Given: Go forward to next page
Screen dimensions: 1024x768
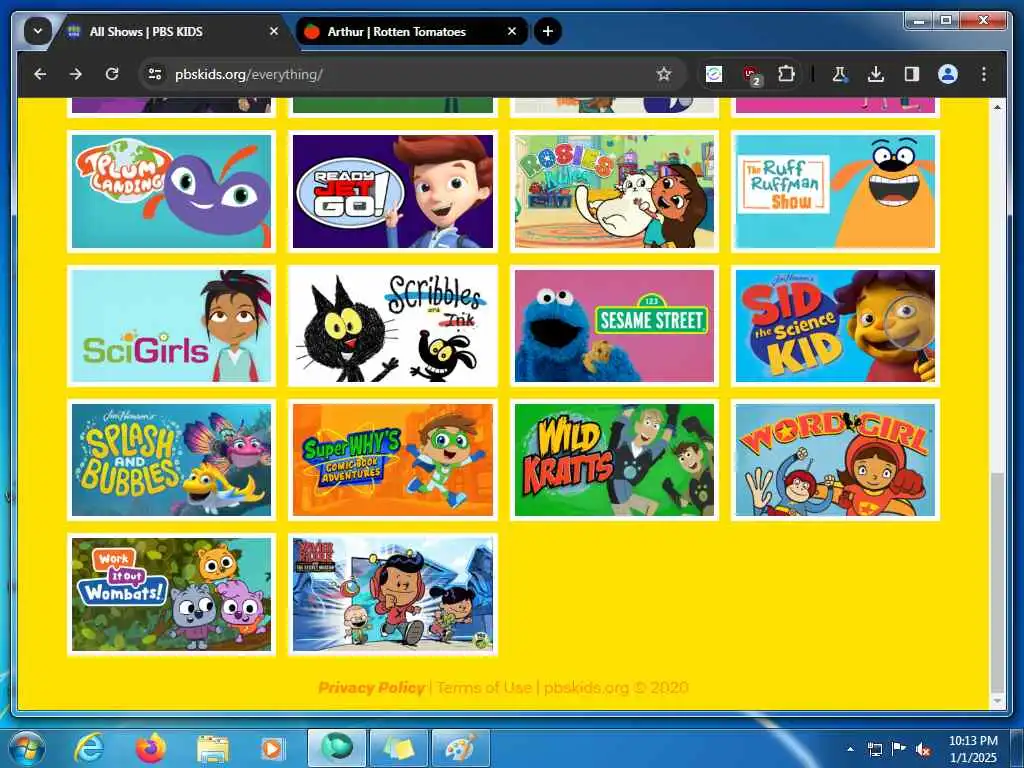Looking at the screenshot, I should pyautogui.click(x=76, y=74).
